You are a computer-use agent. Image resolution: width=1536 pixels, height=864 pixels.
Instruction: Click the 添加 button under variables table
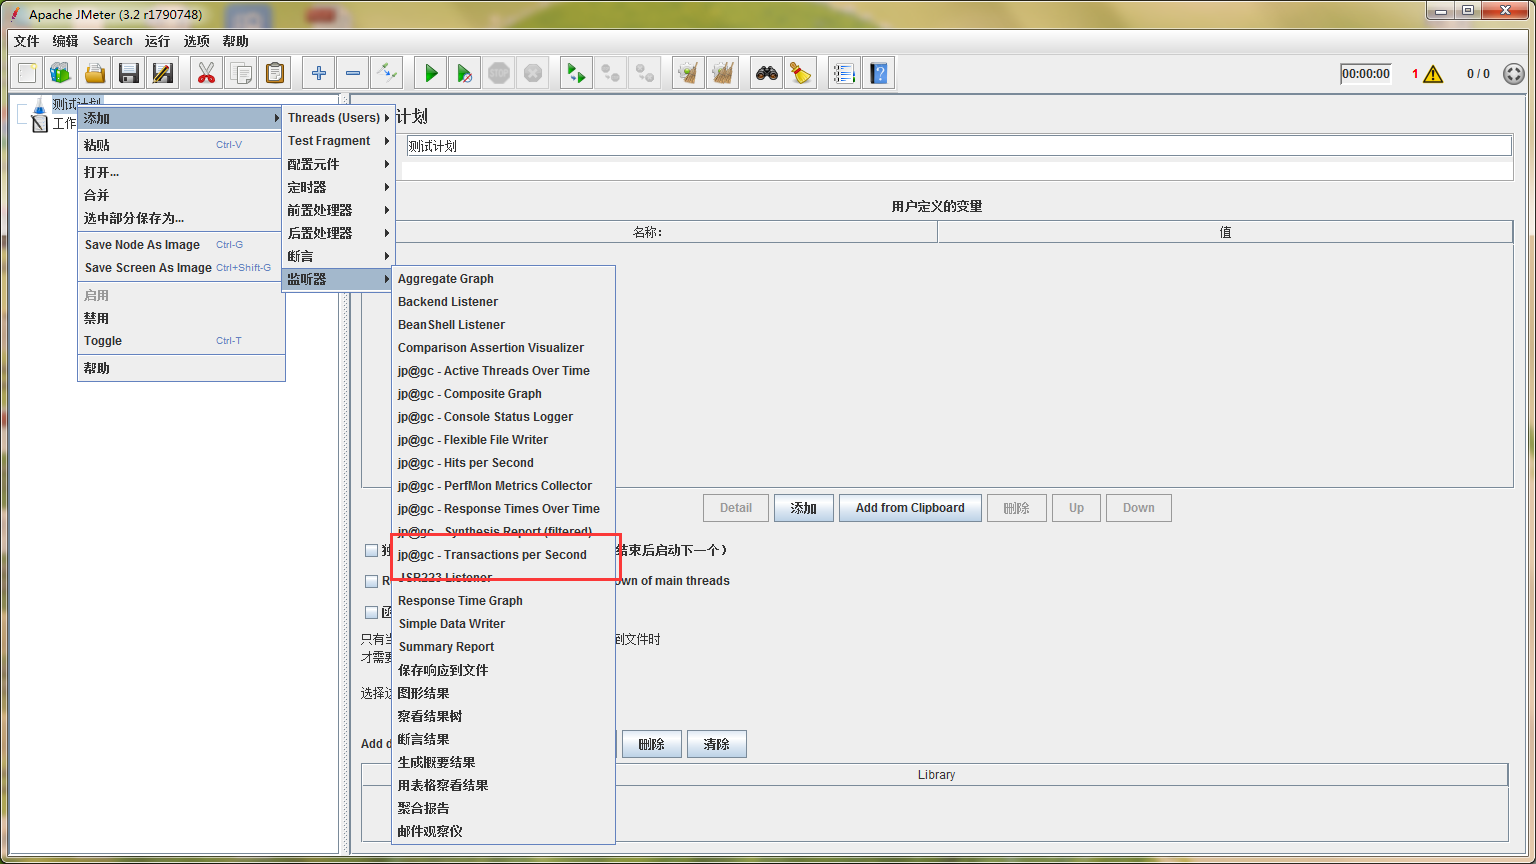point(804,508)
